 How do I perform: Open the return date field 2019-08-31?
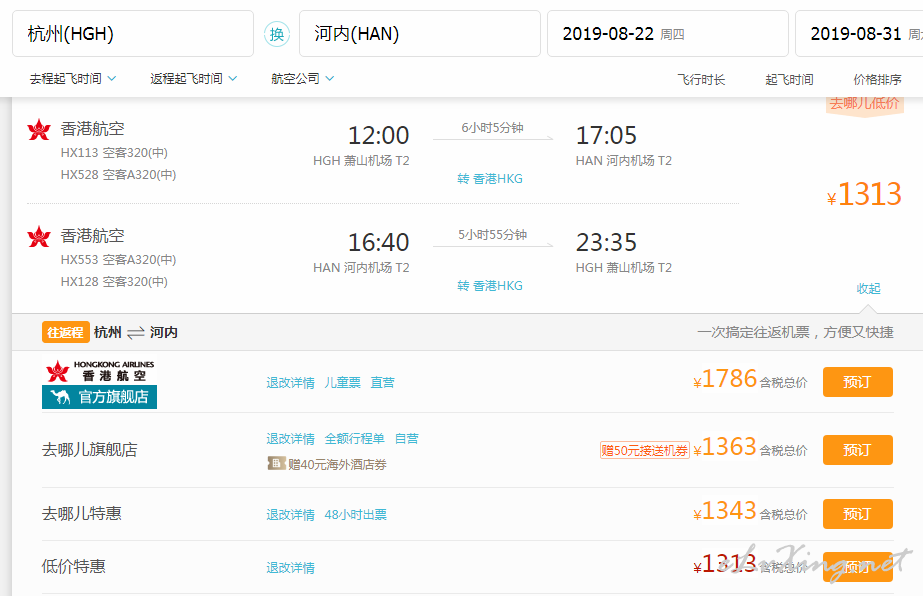(859, 34)
